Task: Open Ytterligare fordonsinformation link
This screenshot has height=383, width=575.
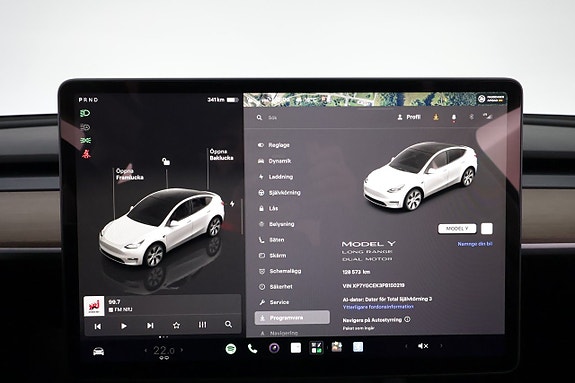Action: point(378,307)
